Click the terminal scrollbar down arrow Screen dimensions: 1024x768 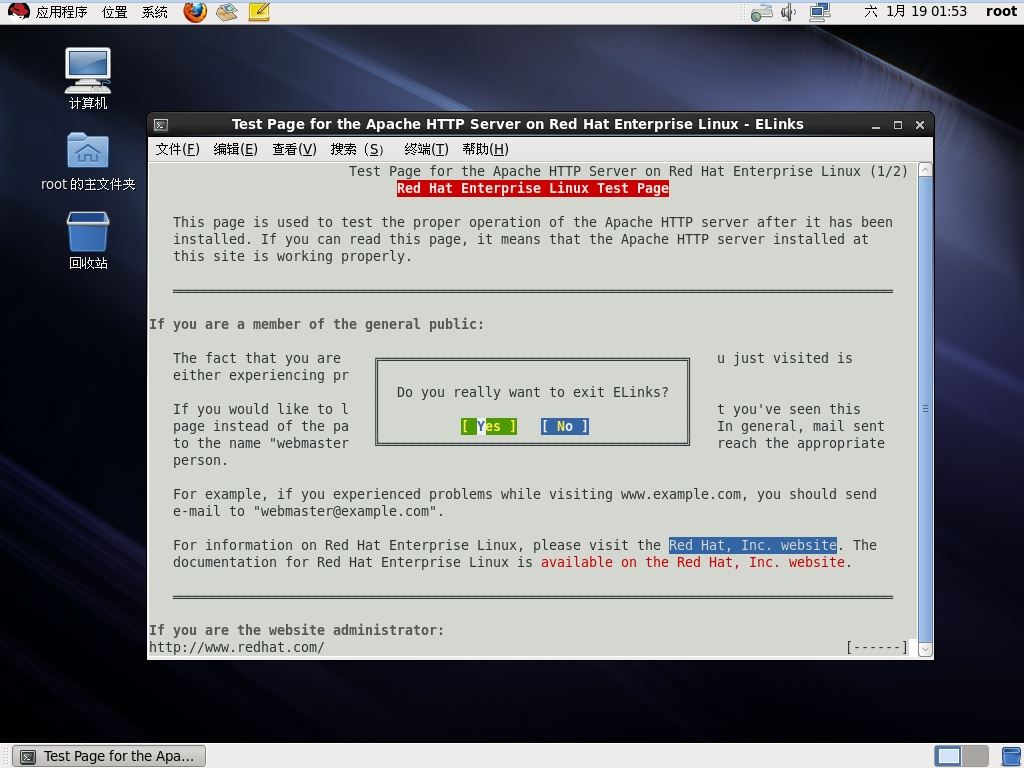[925, 649]
